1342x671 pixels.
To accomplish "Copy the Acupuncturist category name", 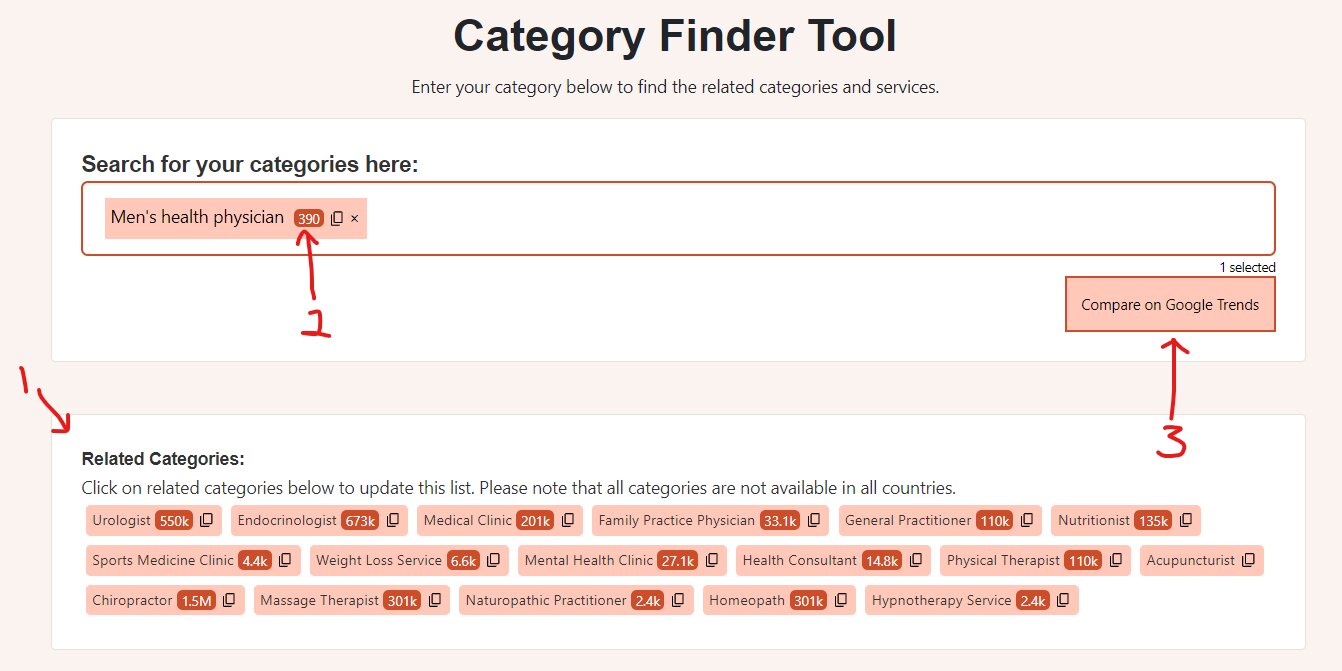I will 1249,560.
